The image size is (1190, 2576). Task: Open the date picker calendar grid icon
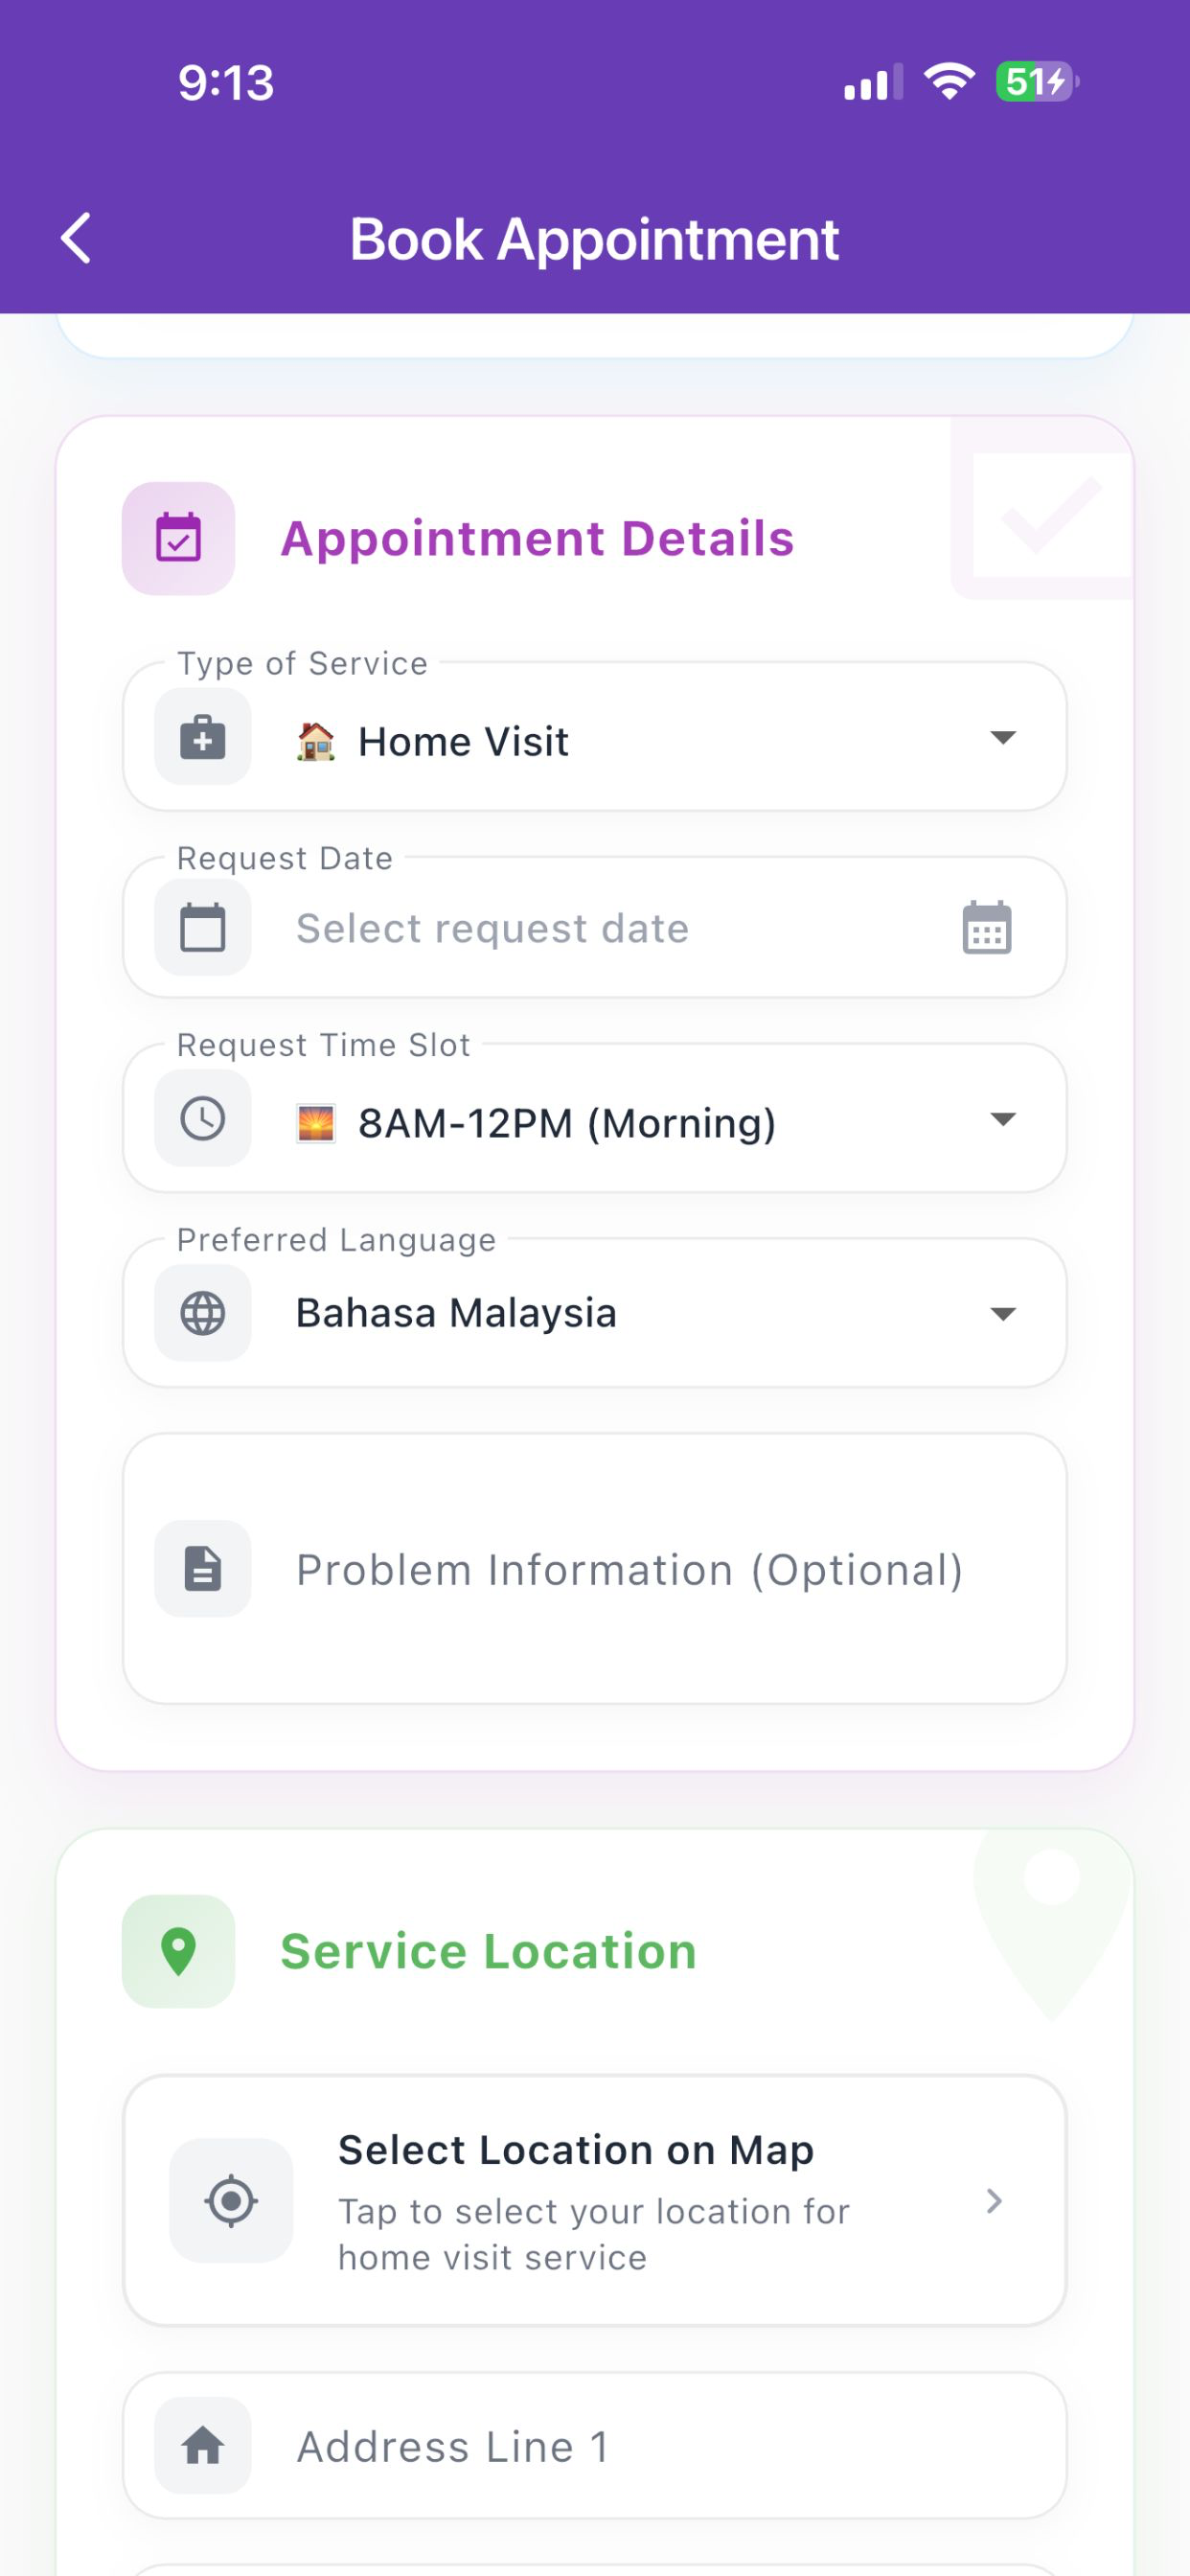pyautogui.click(x=987, y=927)
